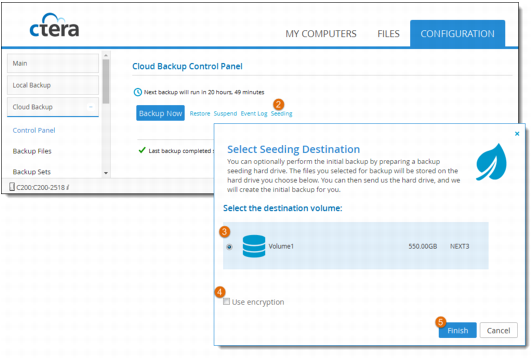
Task: Click the Volume1 database disk icon
Action: click(x=254, y=246)
